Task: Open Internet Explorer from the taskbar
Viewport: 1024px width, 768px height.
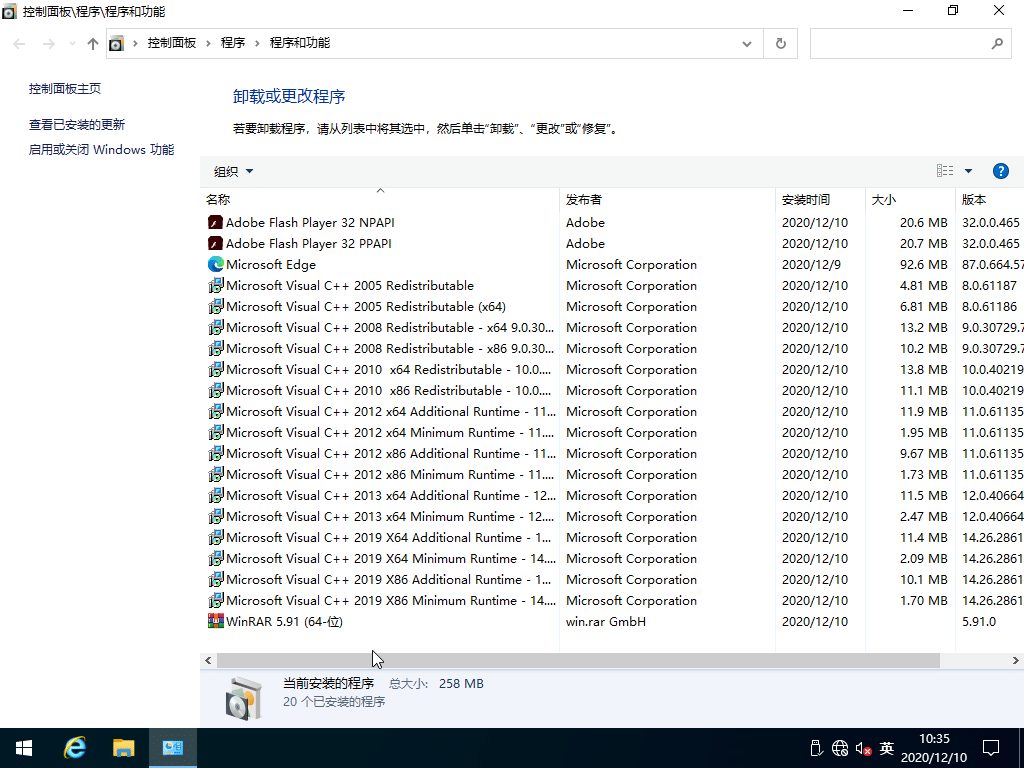Action: tap(74, 747)
